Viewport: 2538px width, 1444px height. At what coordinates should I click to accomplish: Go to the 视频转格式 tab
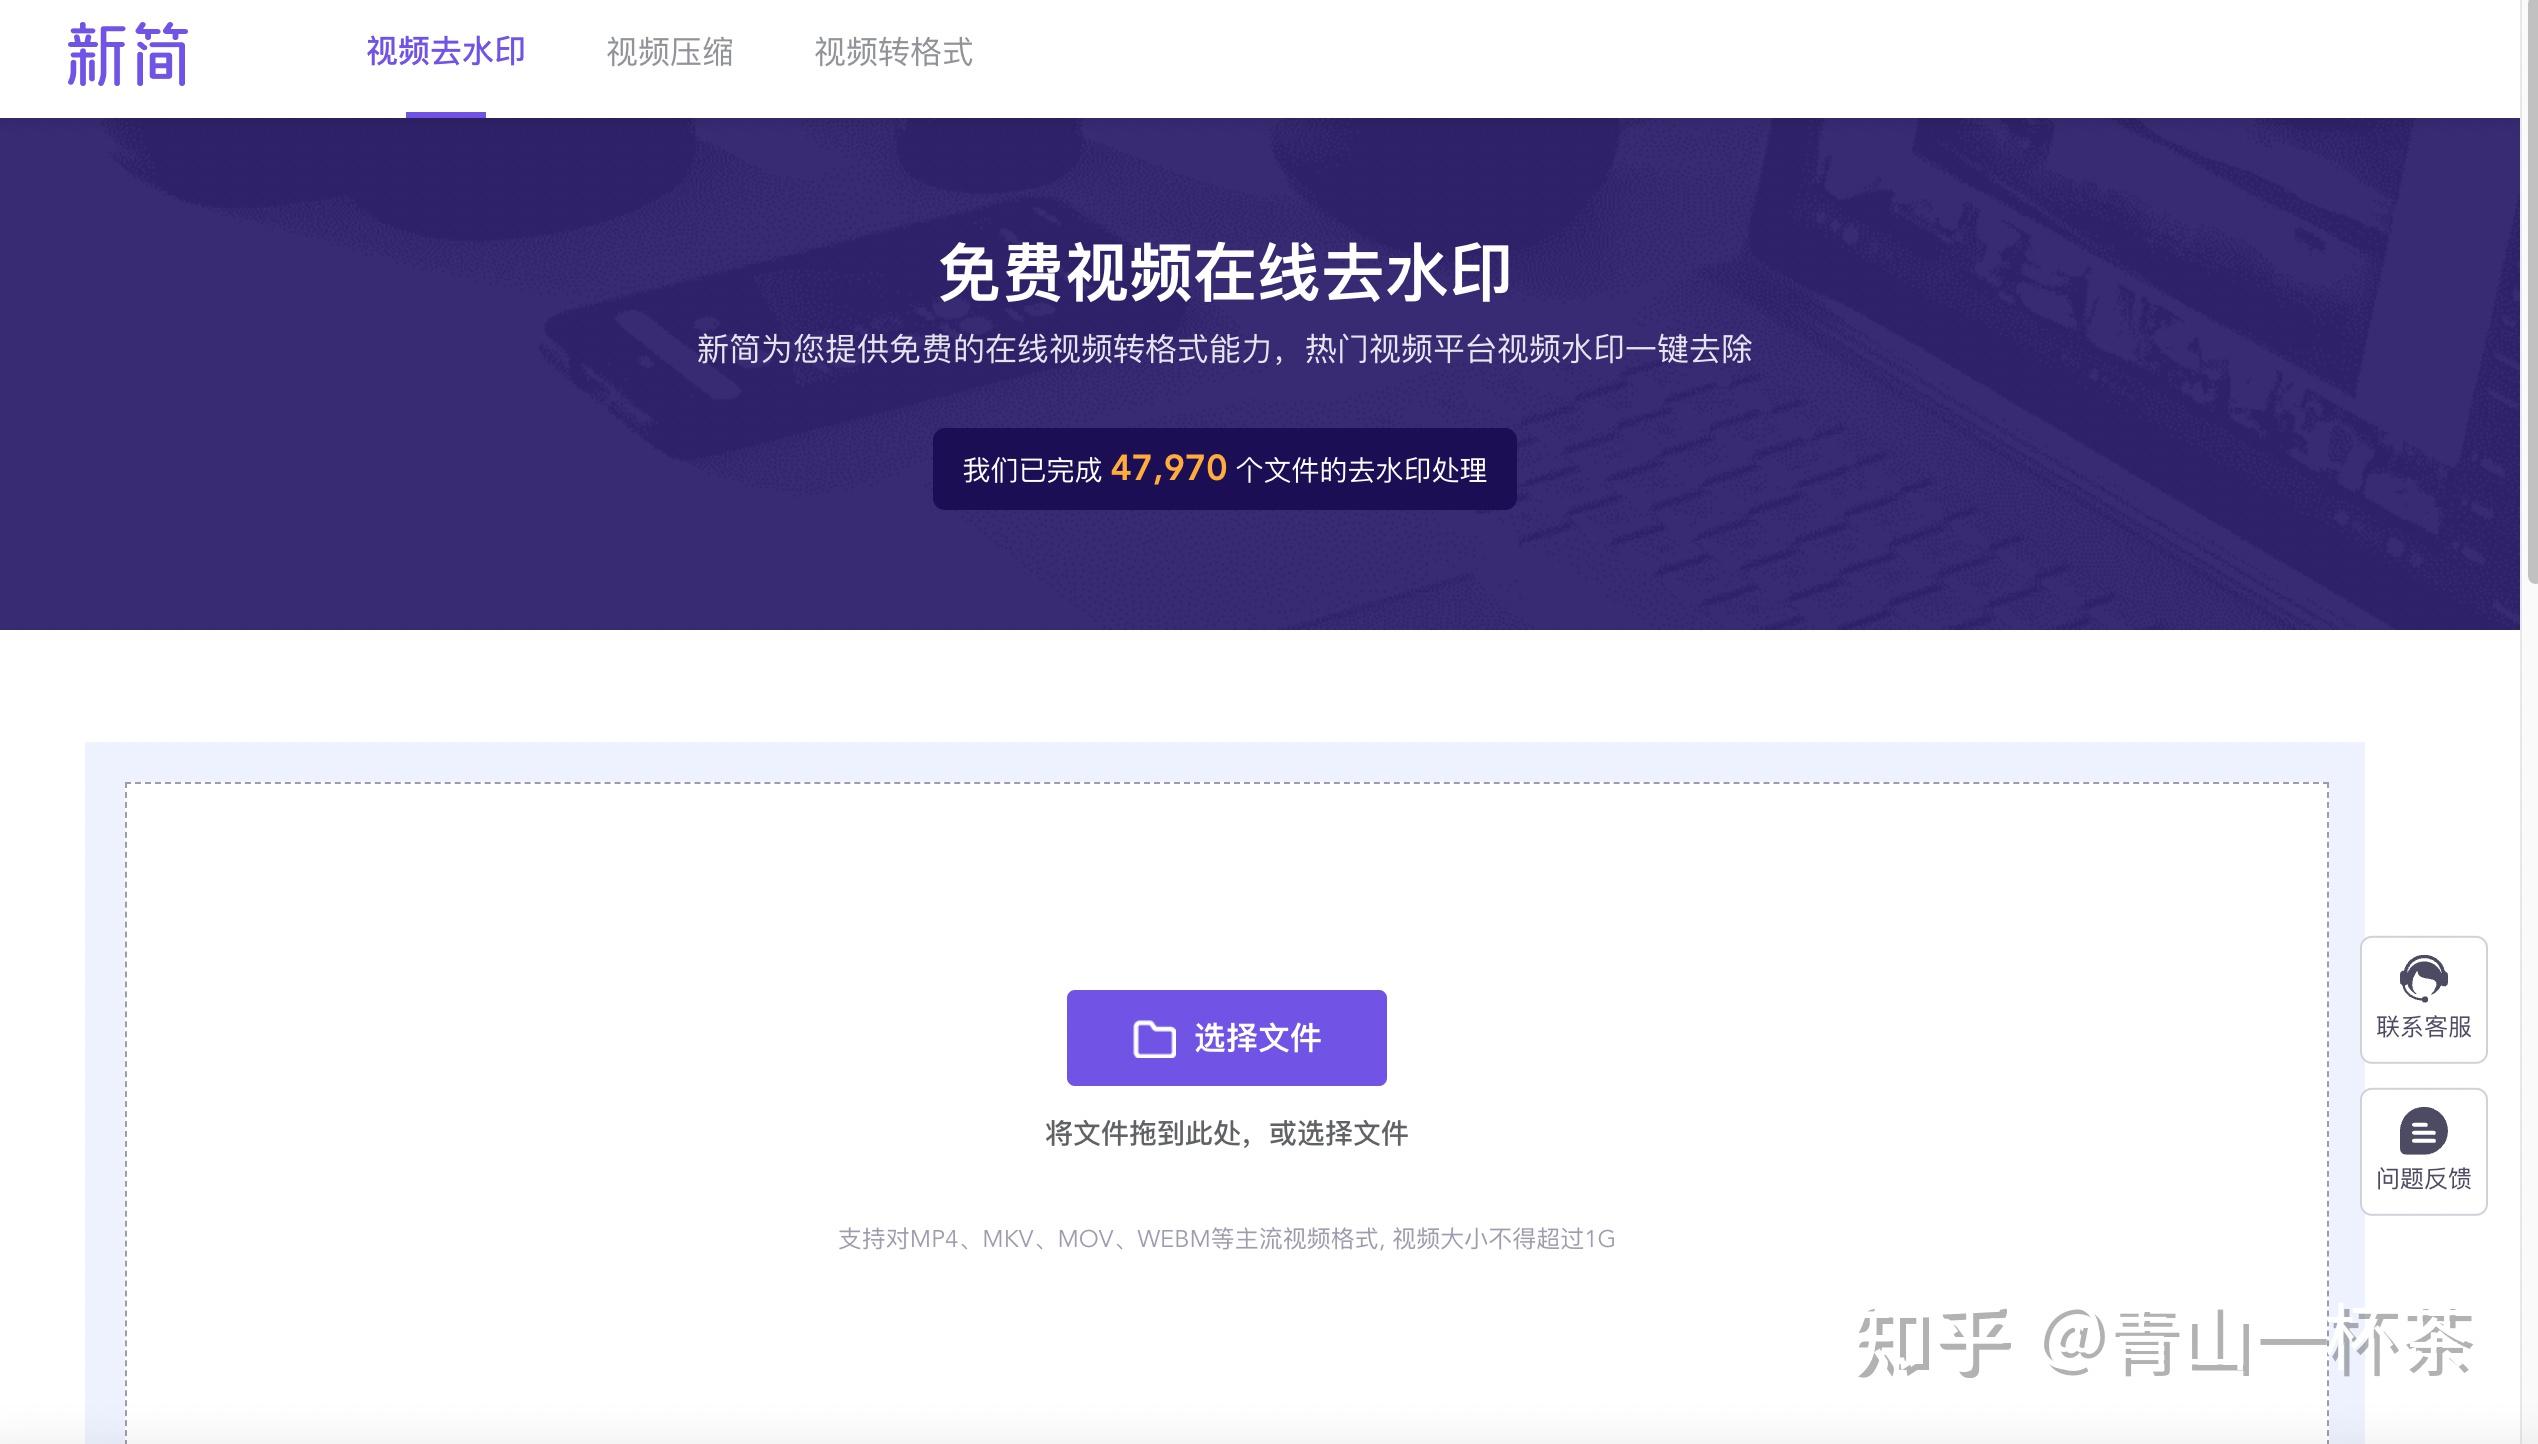click(894, 52)
